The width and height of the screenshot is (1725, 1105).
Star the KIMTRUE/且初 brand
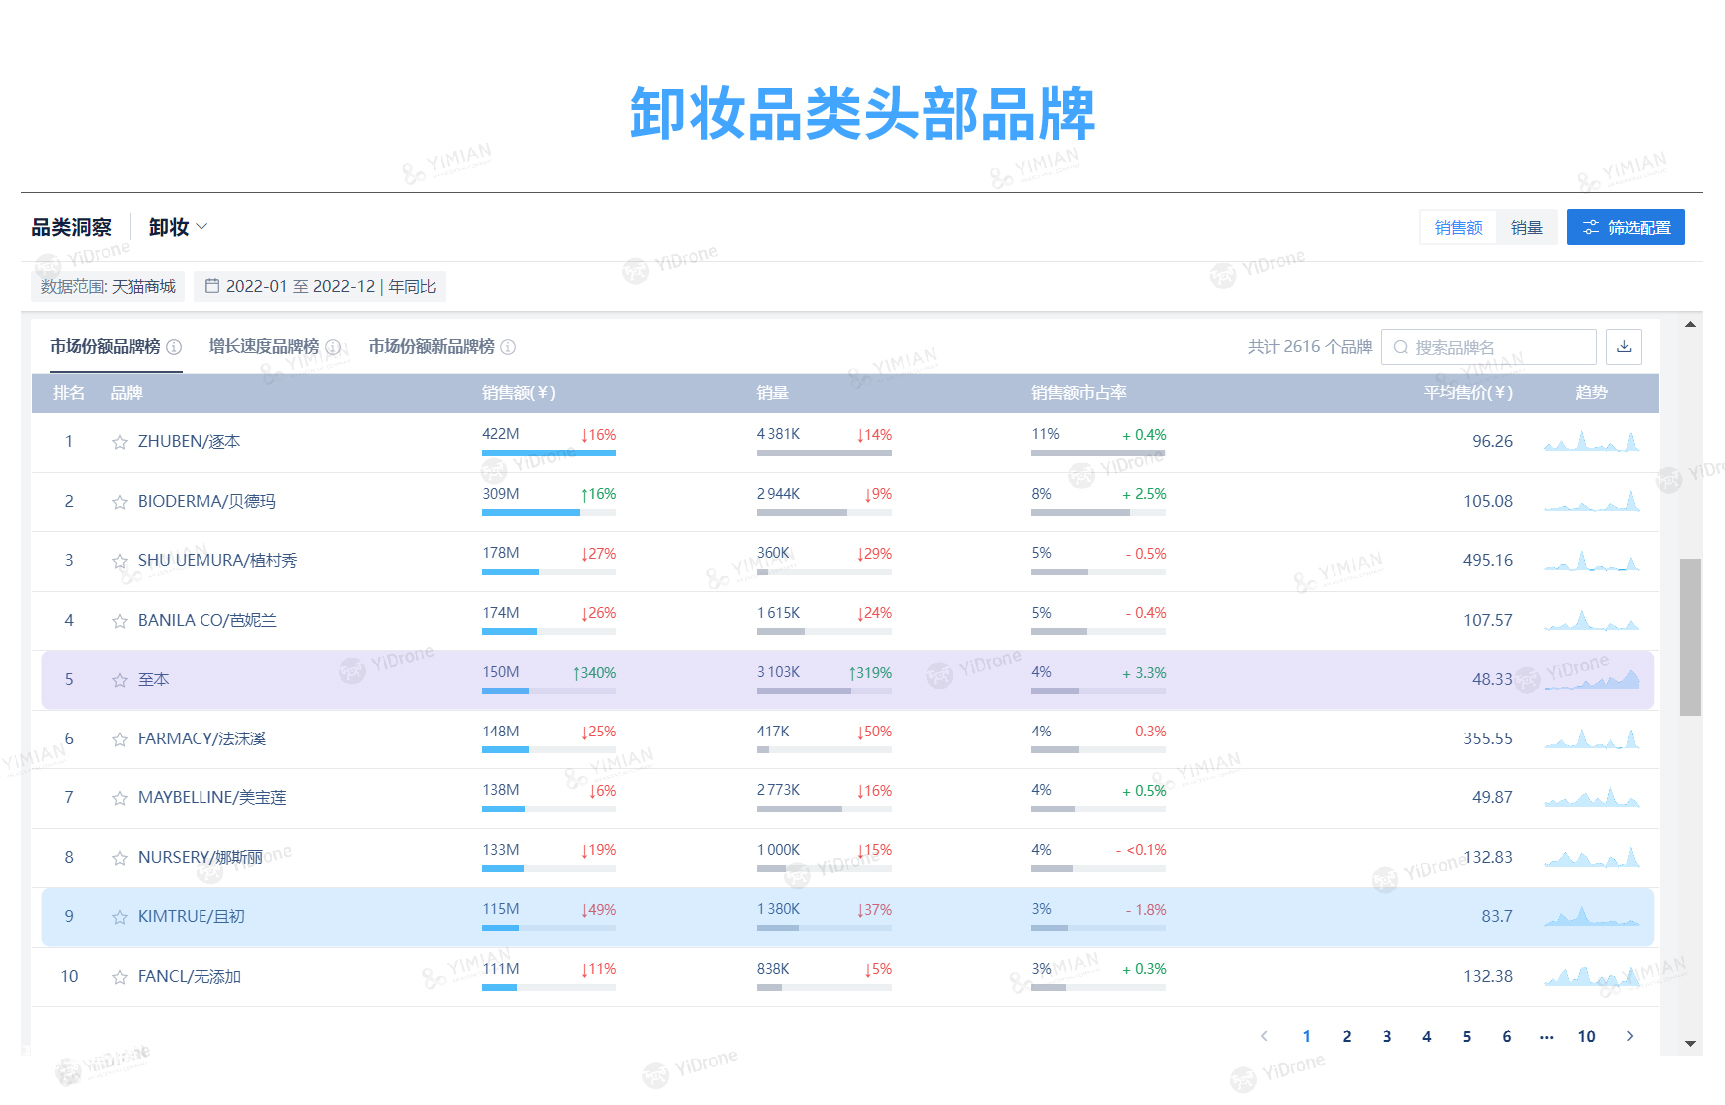coord(120,917)
